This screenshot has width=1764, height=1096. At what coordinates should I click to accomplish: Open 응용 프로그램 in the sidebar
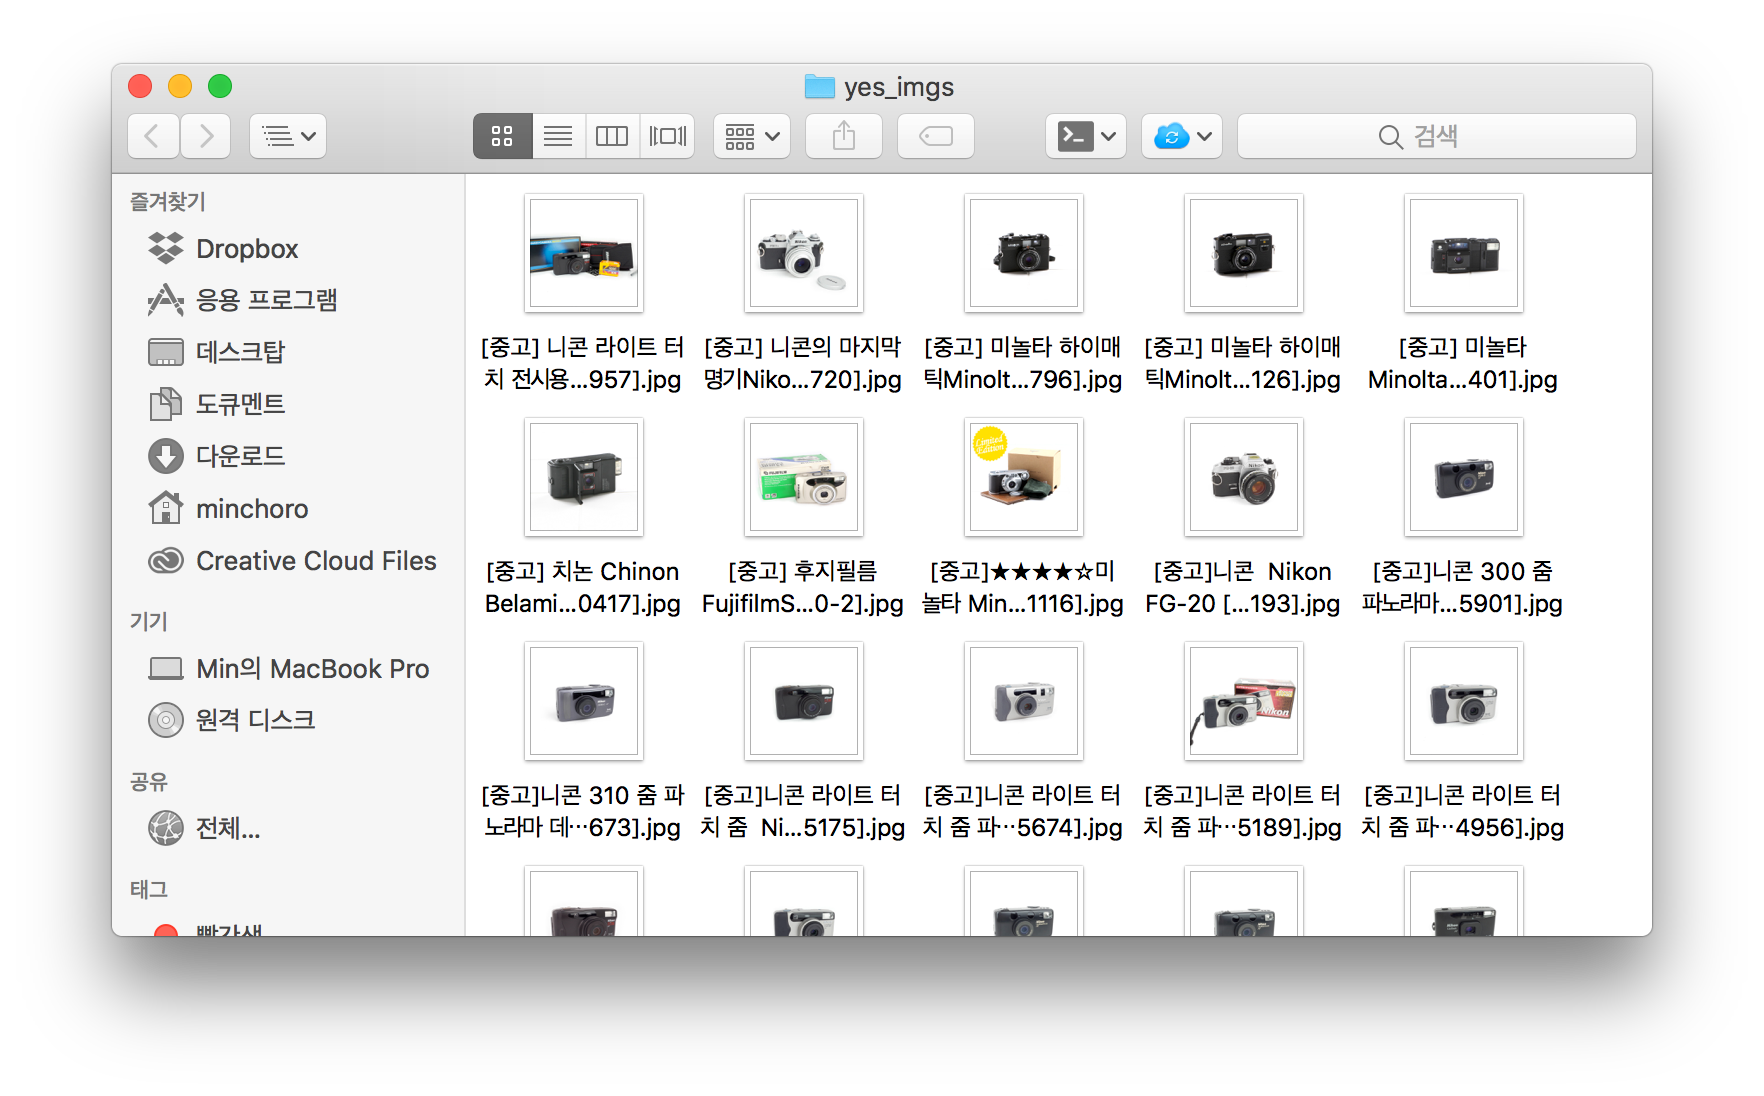coord(288,300)
